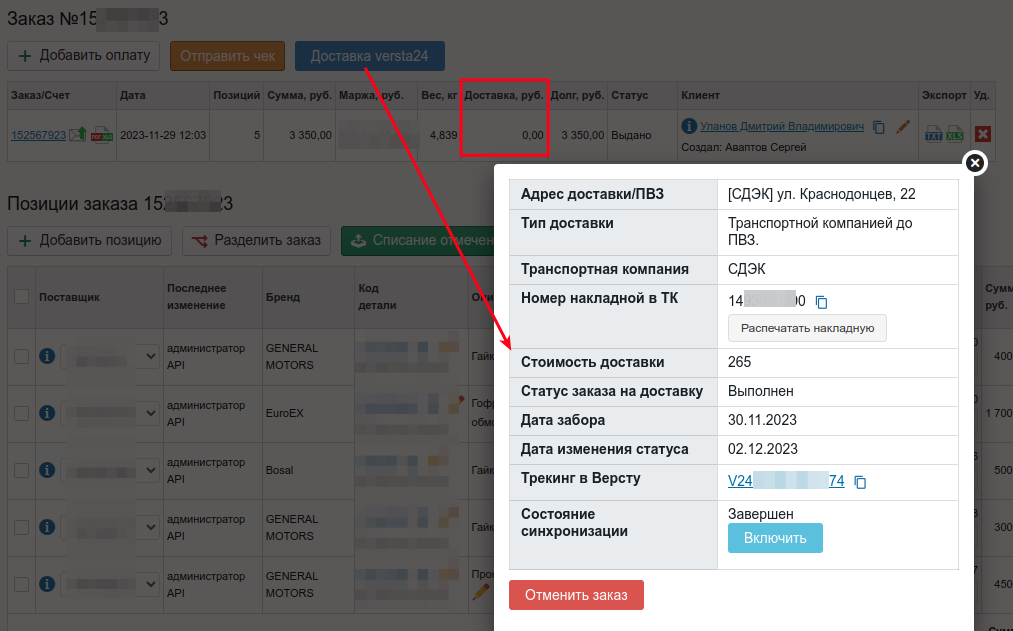
Task: Open supplier dropdown in EuroEX row
Action: click(110, 413)
